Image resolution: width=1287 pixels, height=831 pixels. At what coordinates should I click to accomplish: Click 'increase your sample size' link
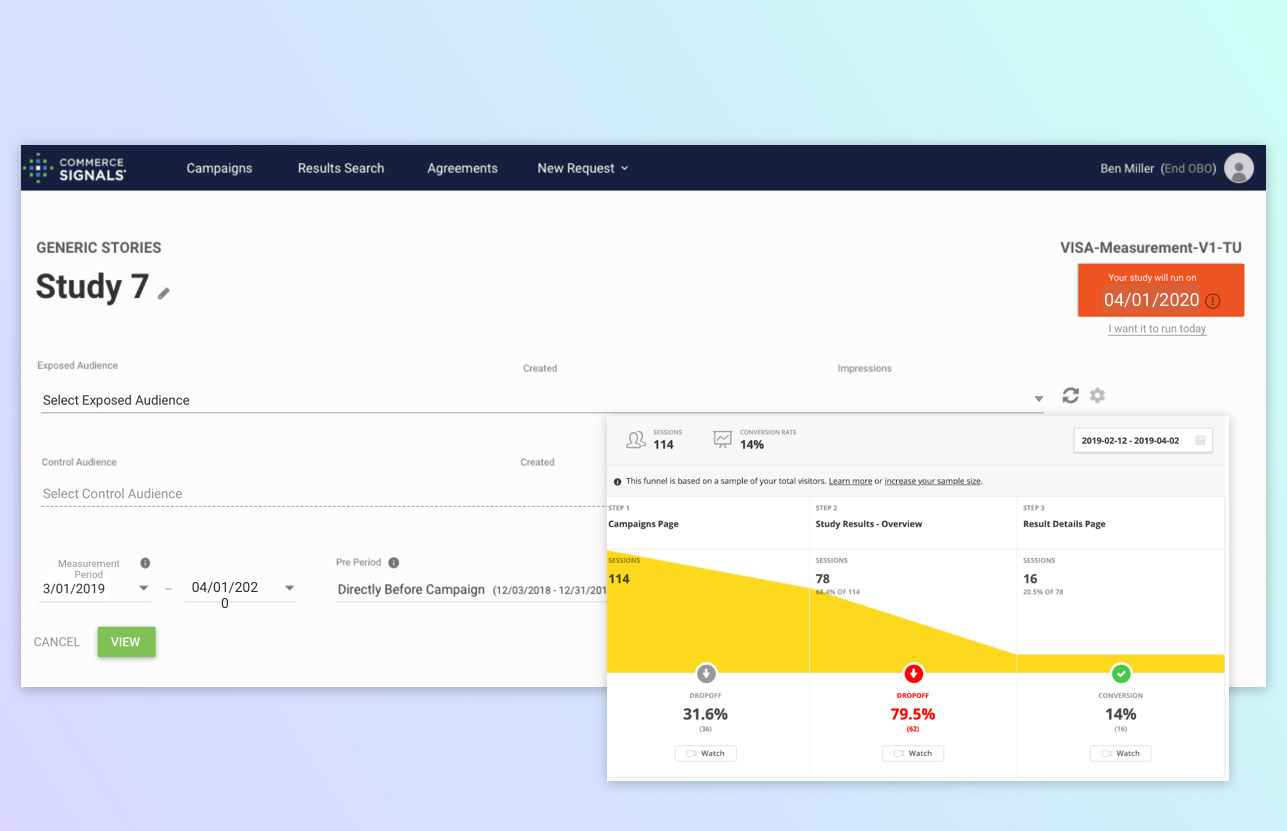(x=932, y=481)
